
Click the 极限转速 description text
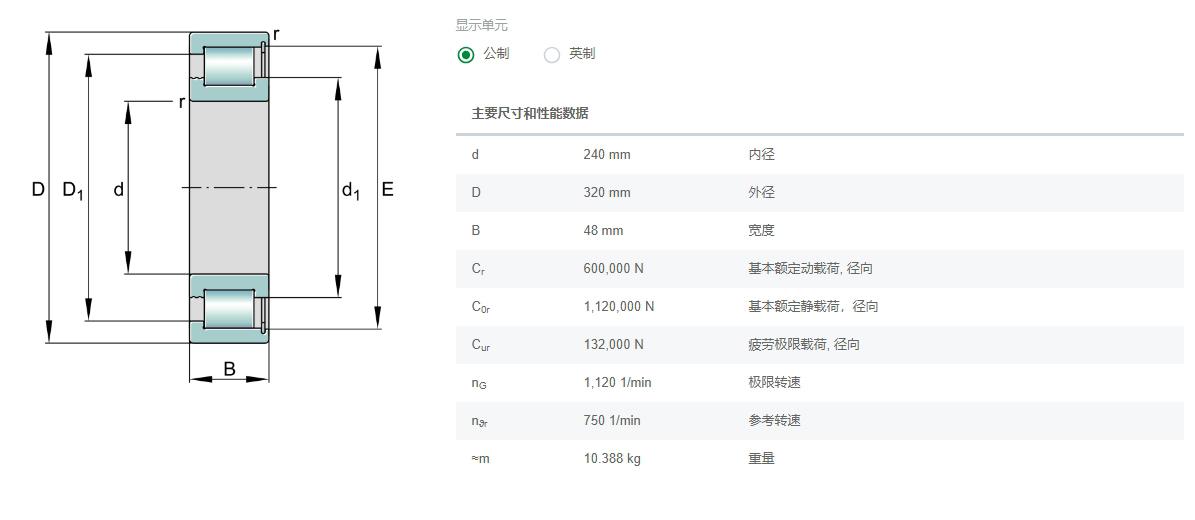(x=774, y=383)
